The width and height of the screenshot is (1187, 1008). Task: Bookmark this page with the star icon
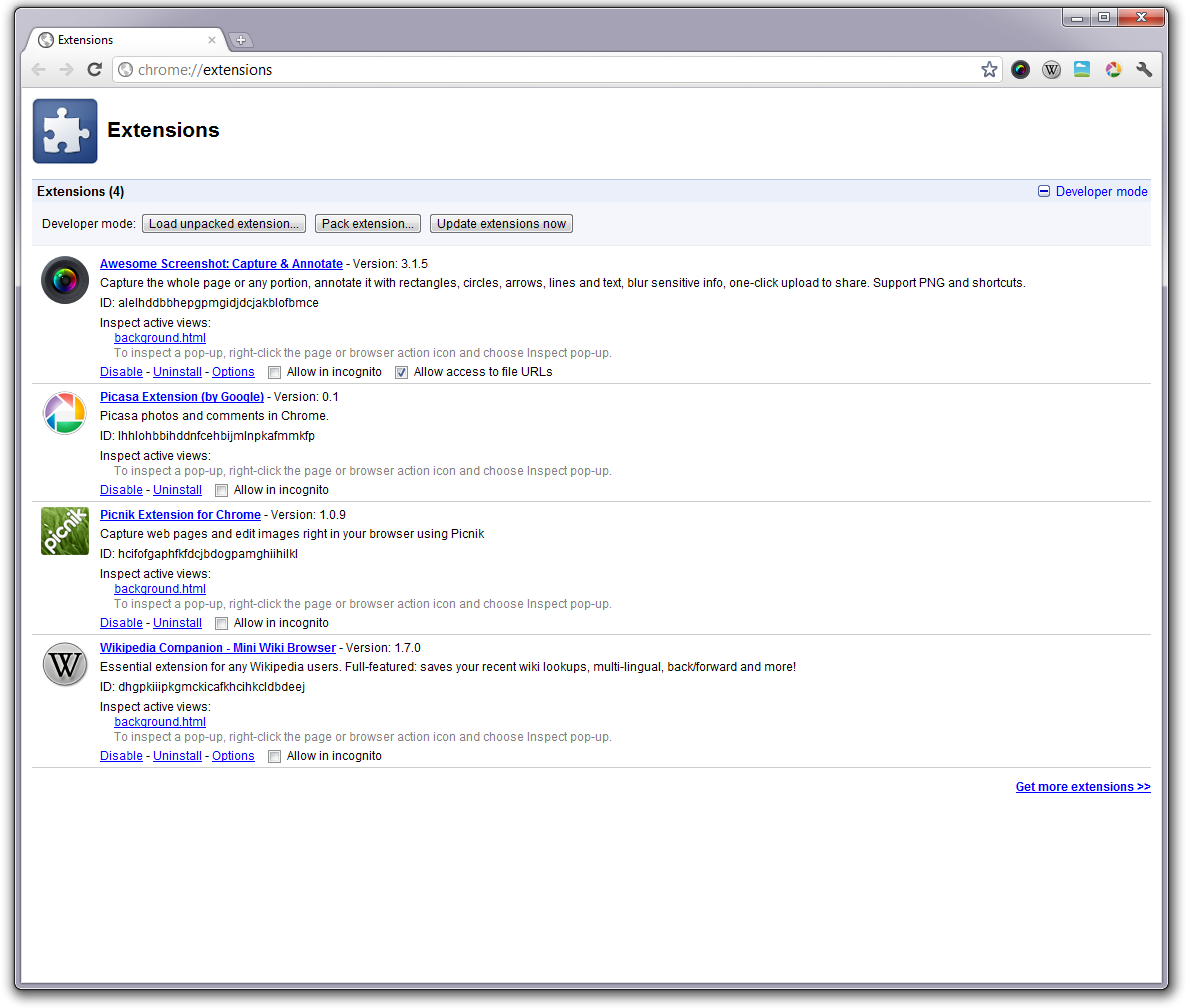pos(989,69)
